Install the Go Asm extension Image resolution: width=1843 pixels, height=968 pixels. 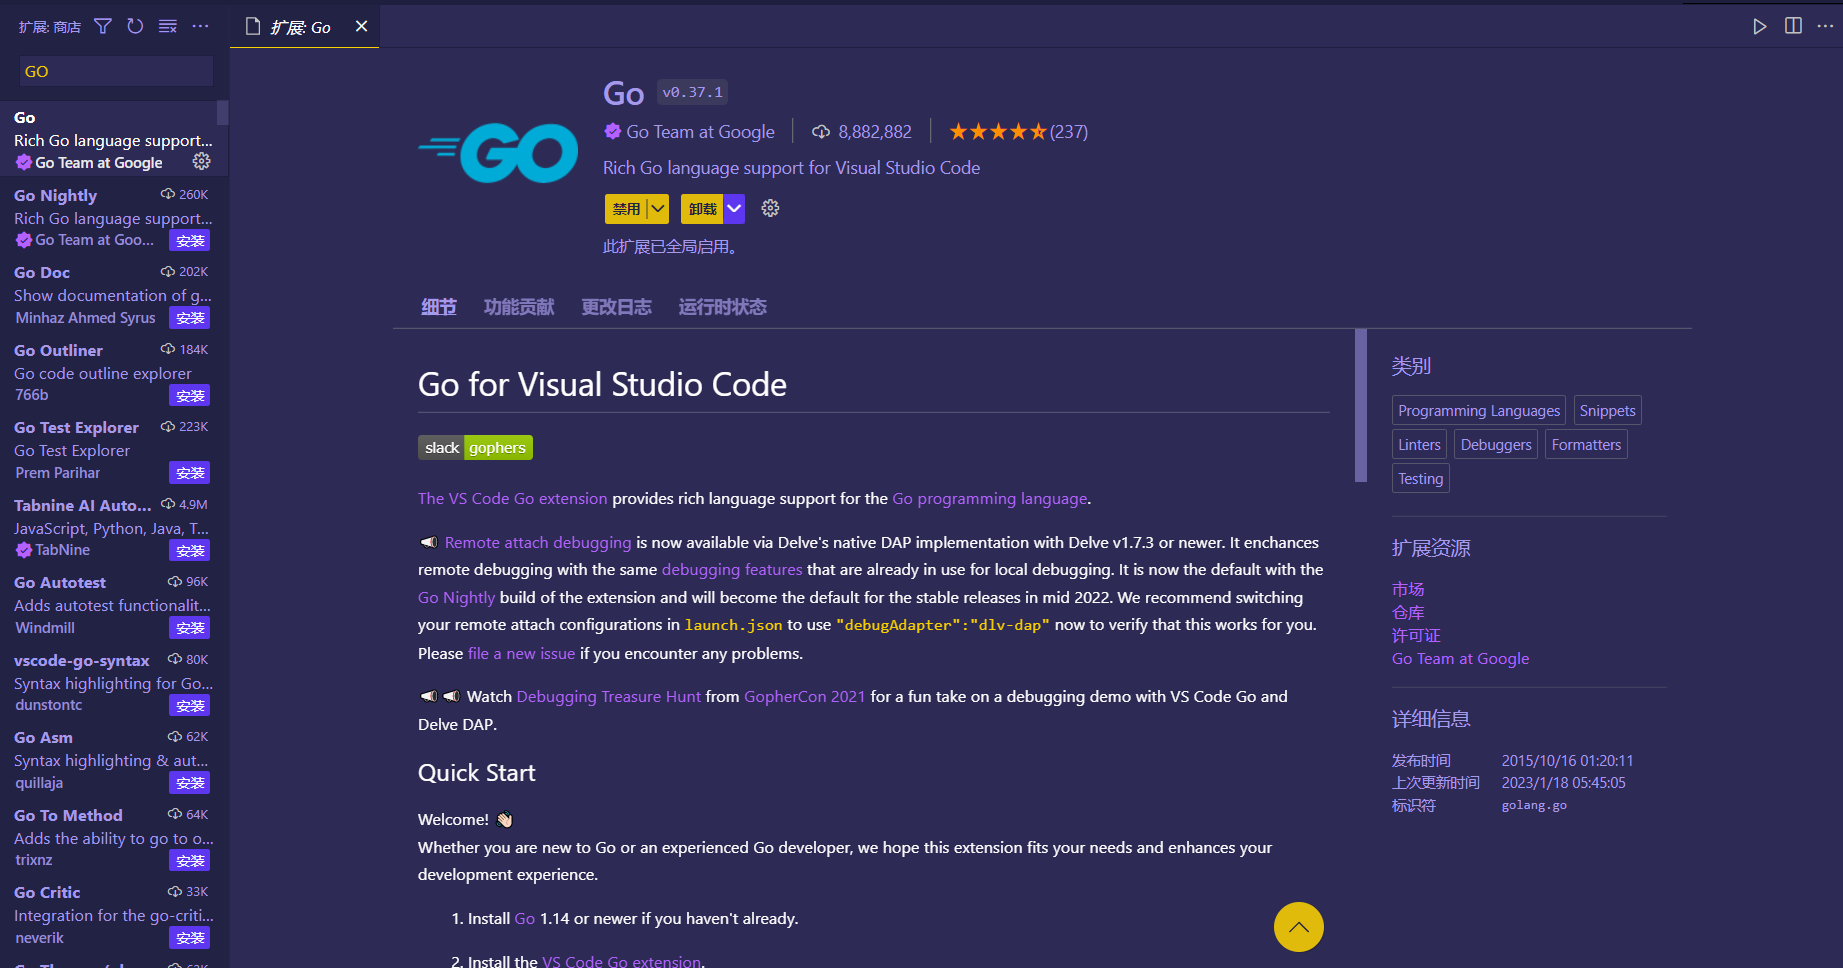pyautogui.click(x=190, y=783)
